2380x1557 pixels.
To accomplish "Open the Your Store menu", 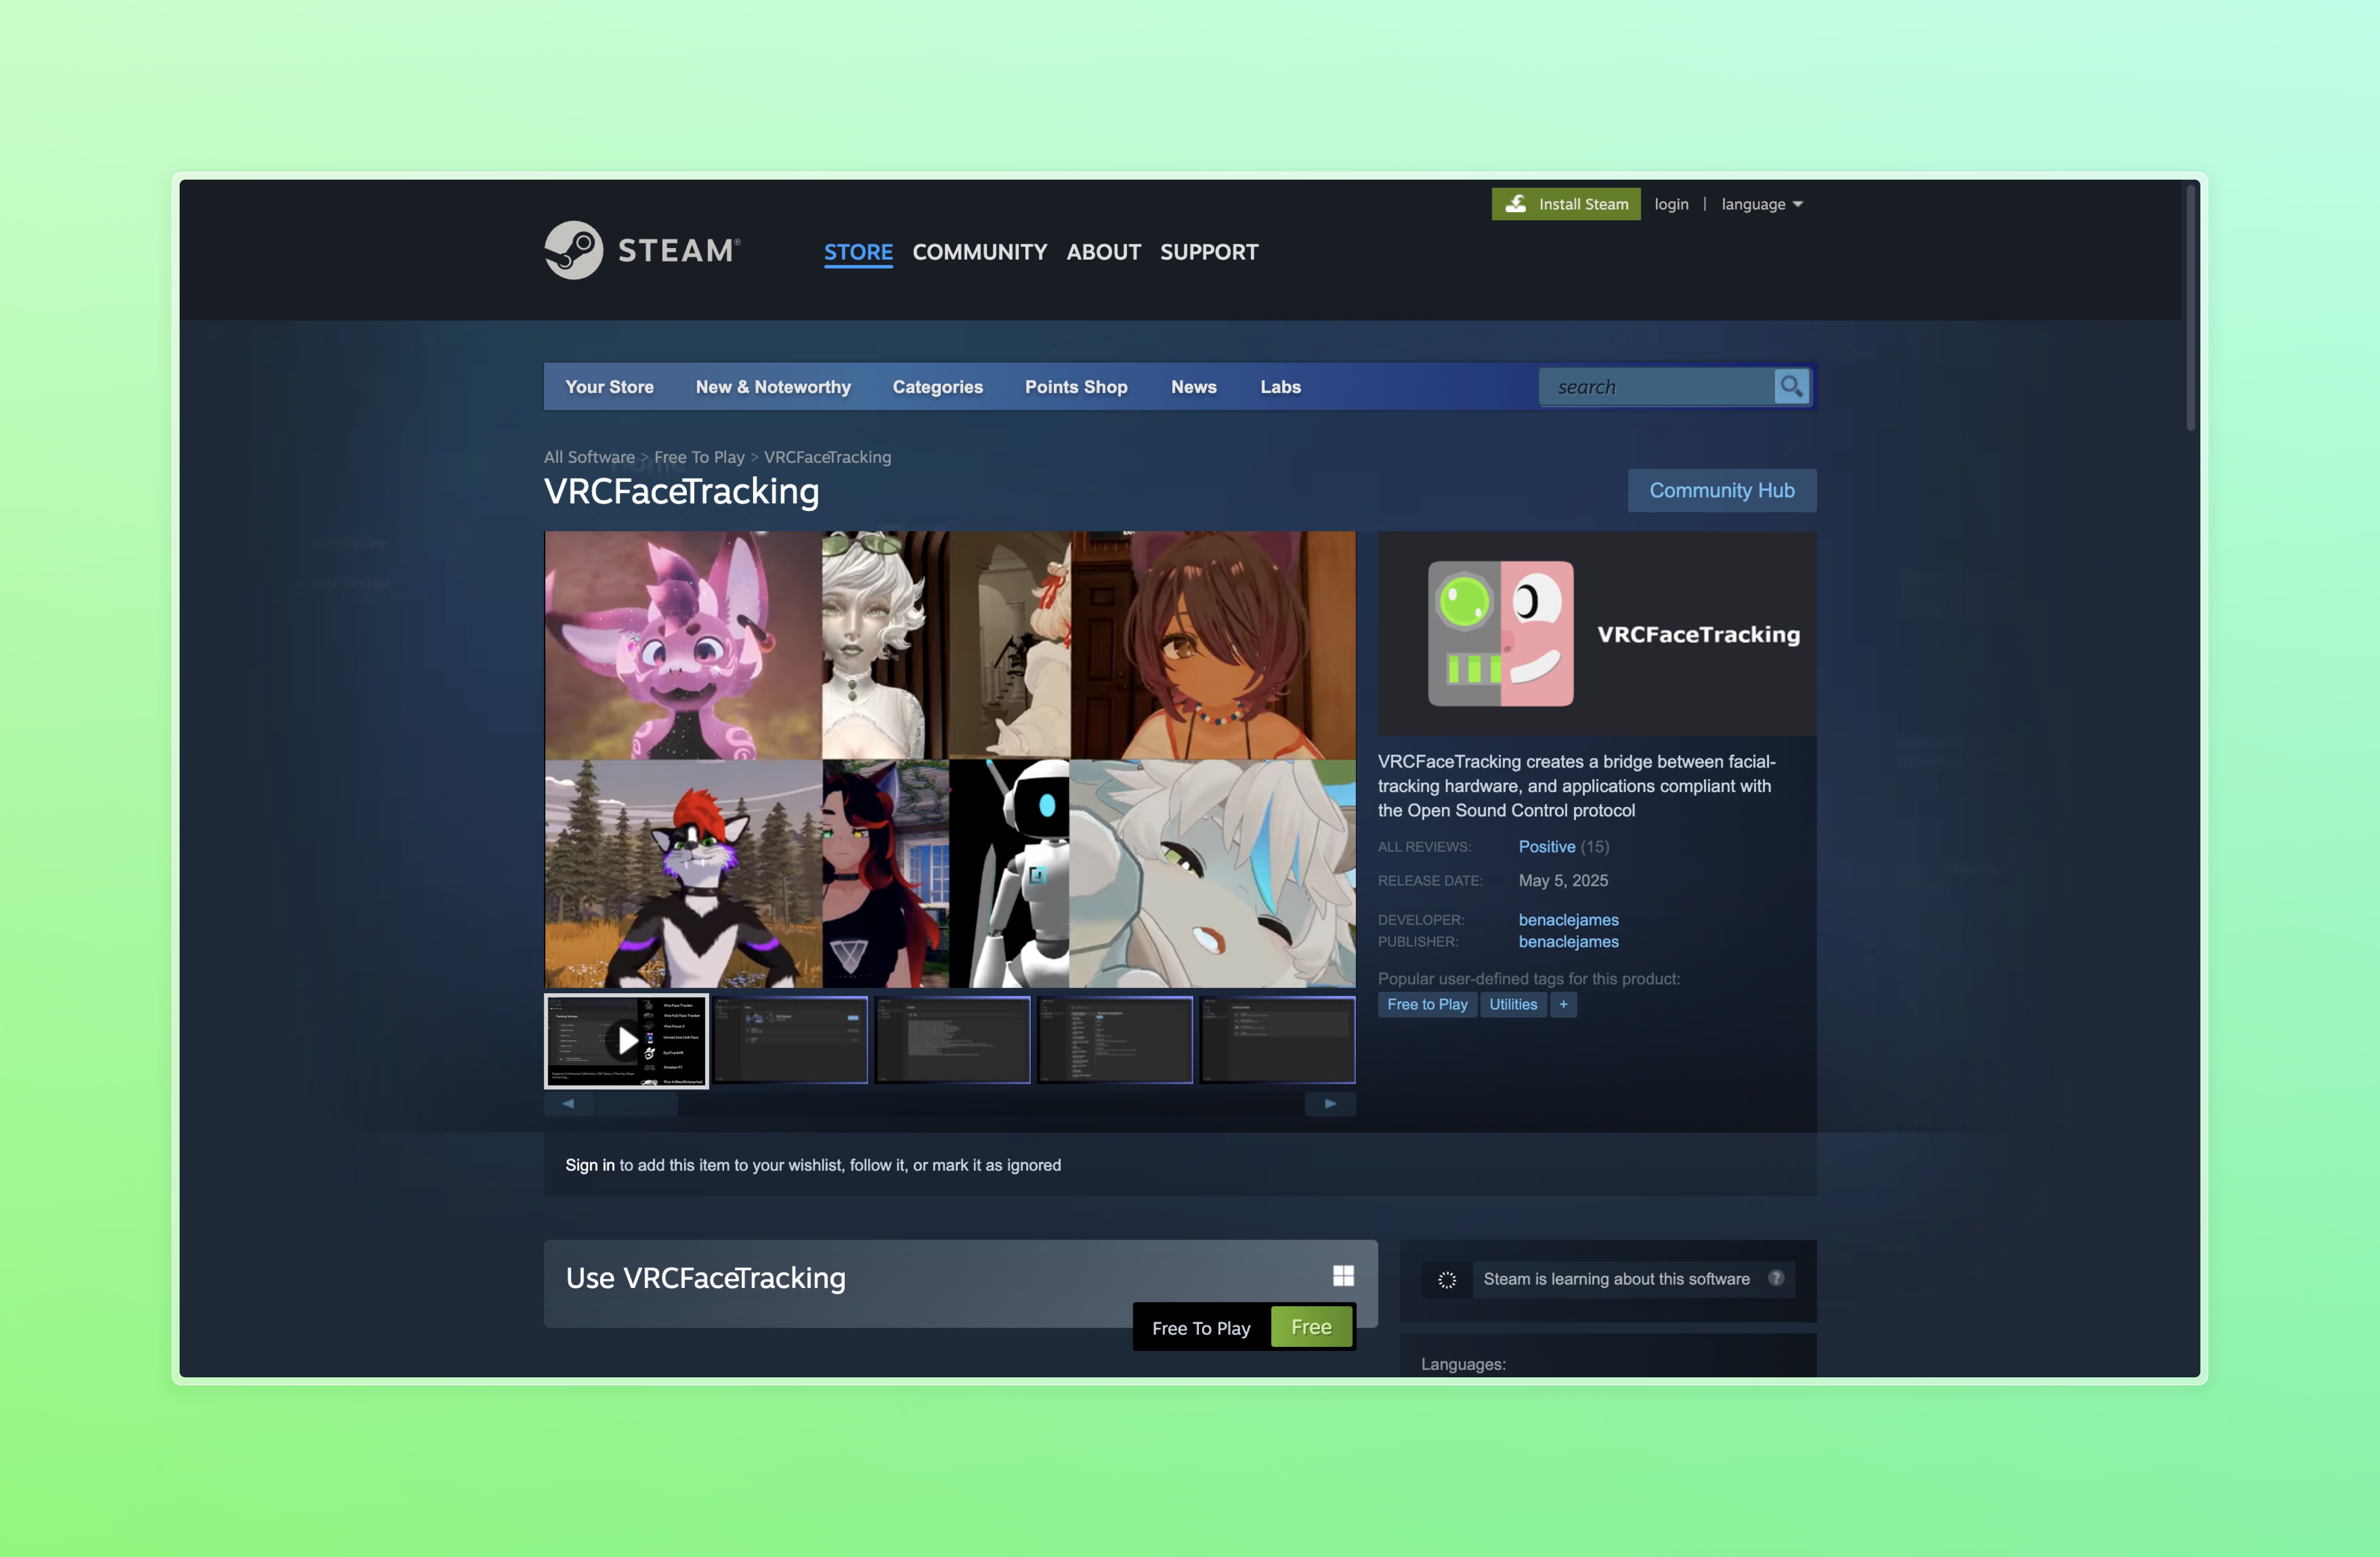I will (609, 387).
